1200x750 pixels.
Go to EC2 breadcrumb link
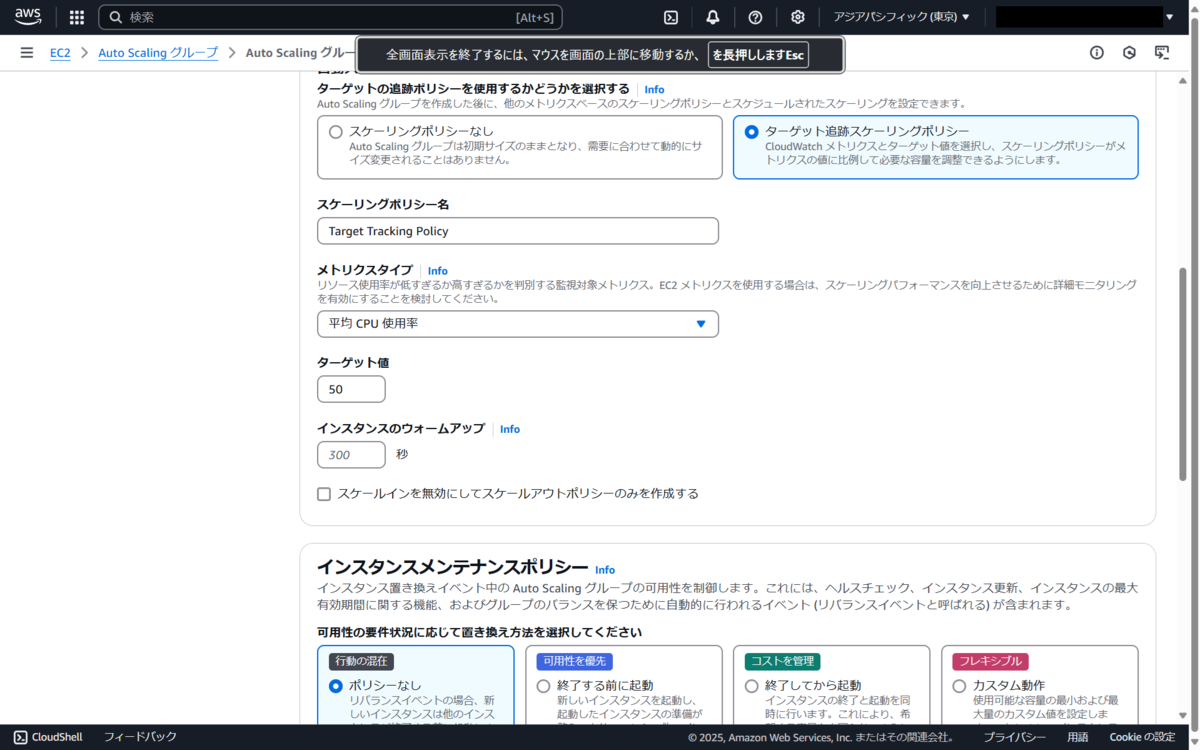click(60, 53)
